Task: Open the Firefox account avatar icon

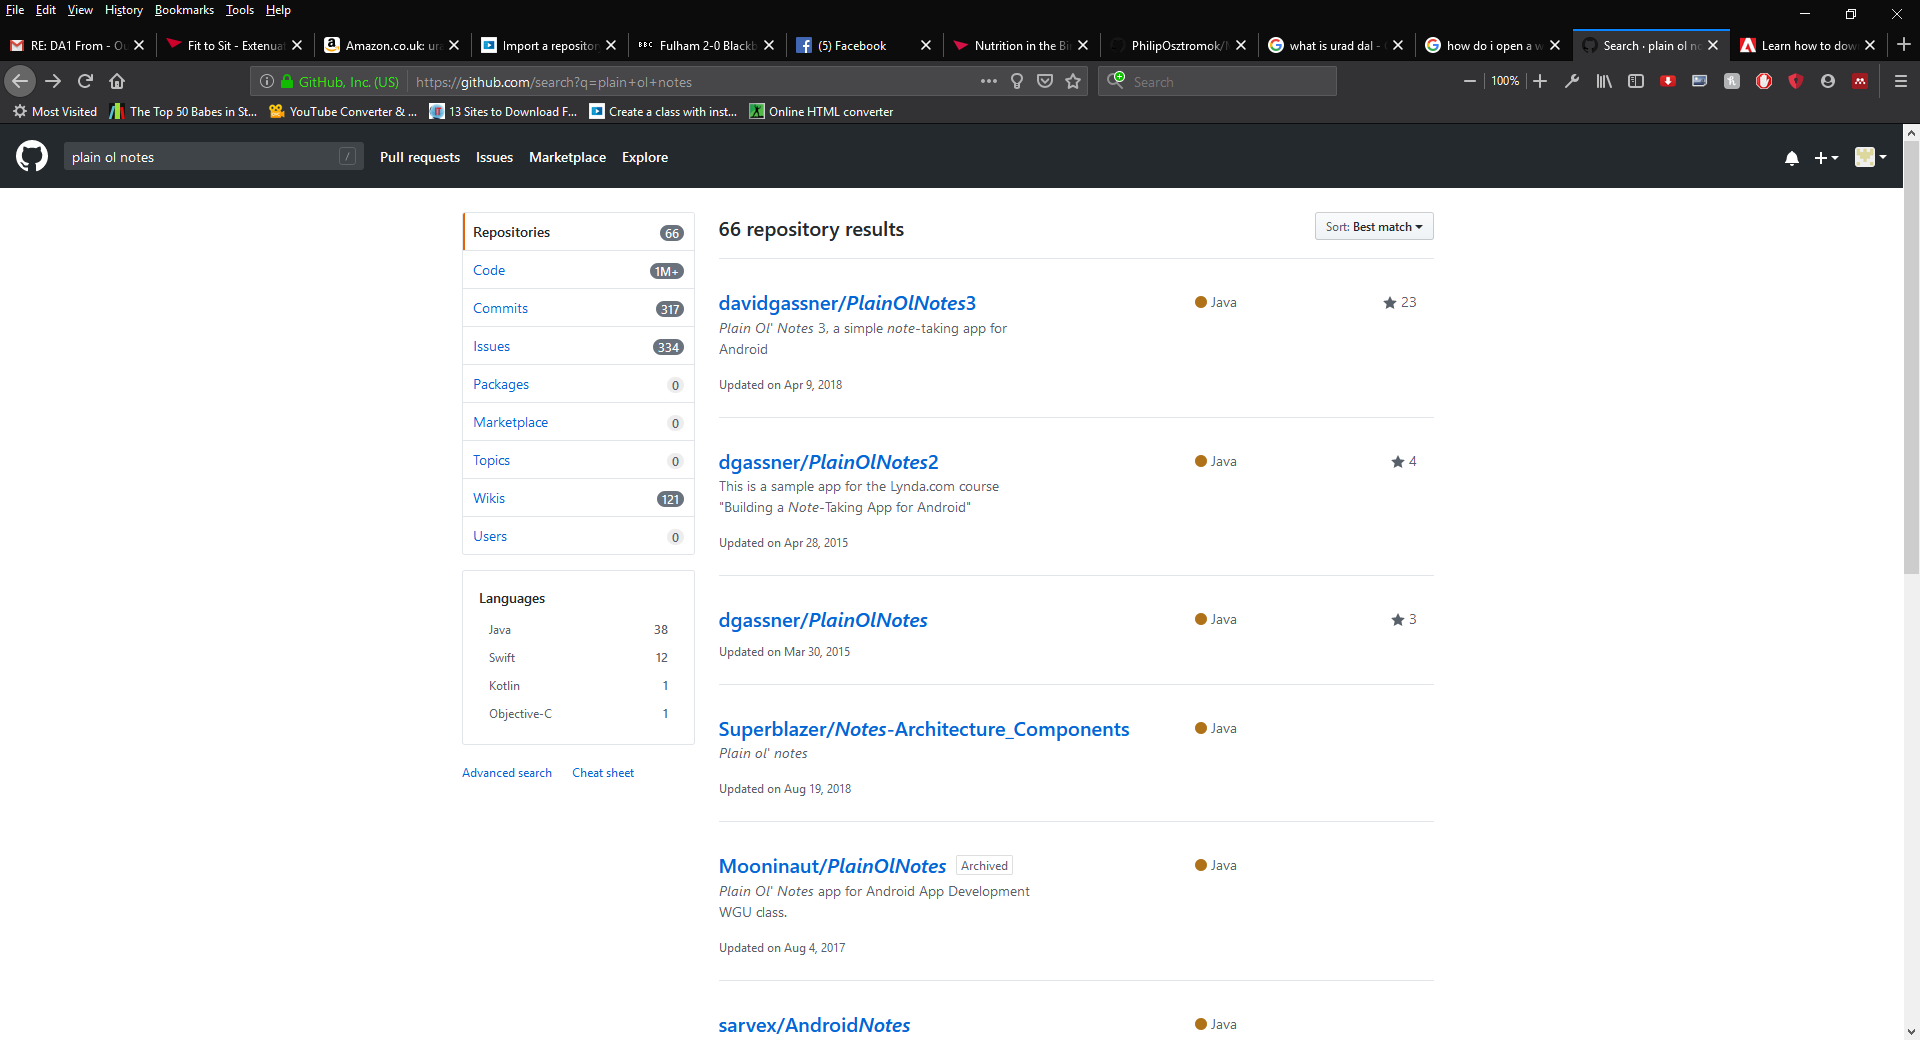Action: pyautogui.click(x=1828, y=81)
